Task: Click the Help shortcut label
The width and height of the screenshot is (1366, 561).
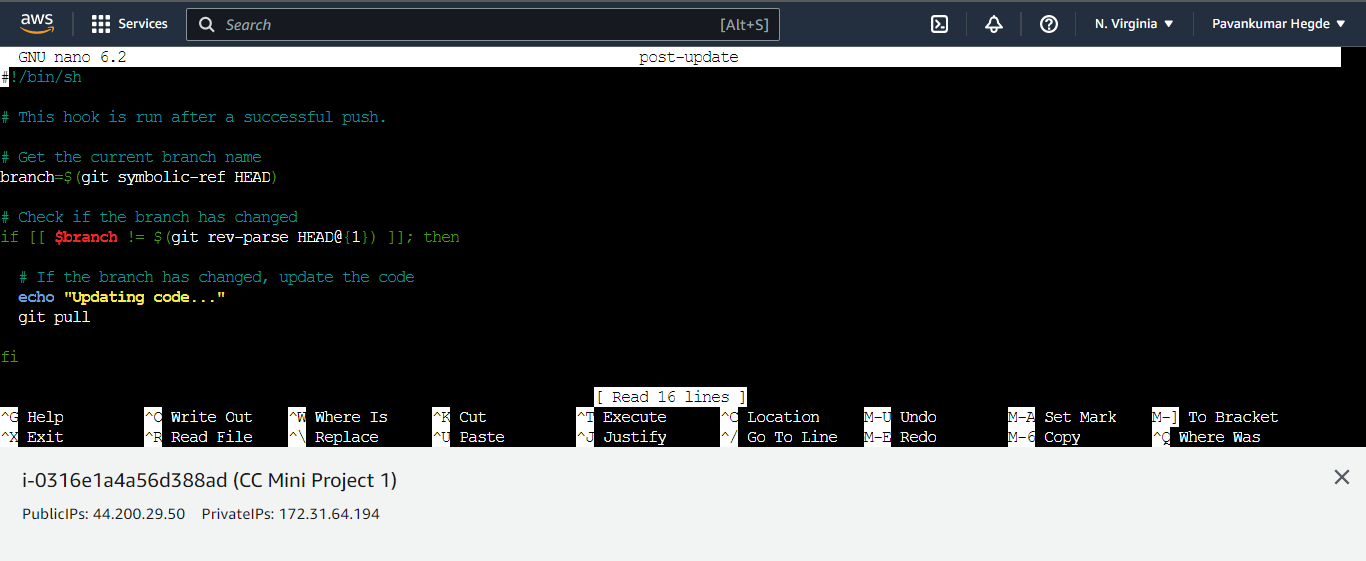Action: [x=45, y=417]
